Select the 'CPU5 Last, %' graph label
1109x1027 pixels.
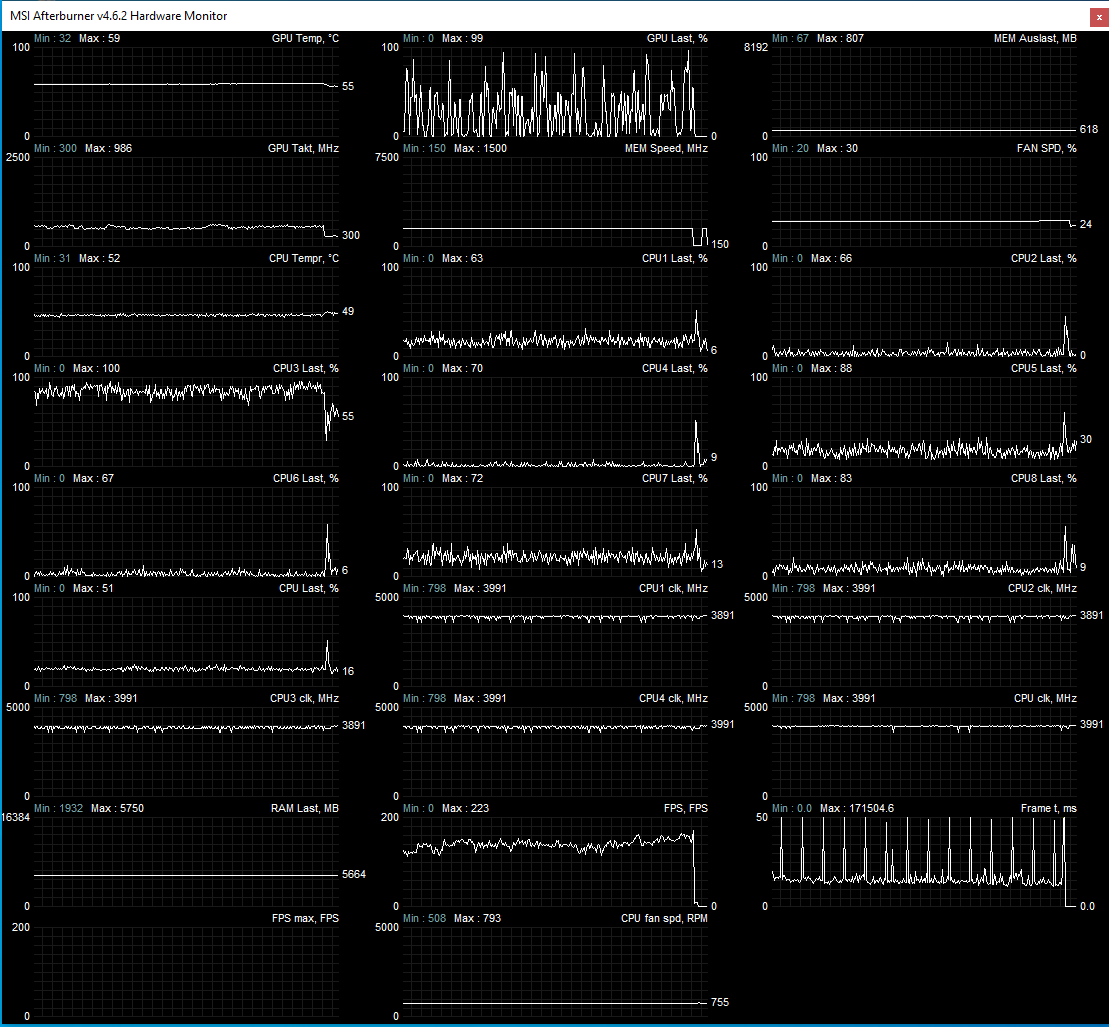point(1043,368)
